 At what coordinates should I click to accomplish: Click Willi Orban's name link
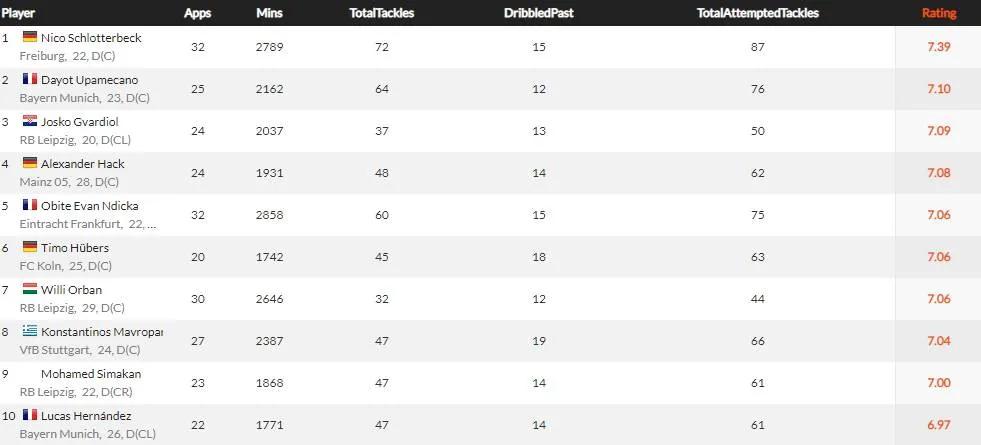click(71, 290)
